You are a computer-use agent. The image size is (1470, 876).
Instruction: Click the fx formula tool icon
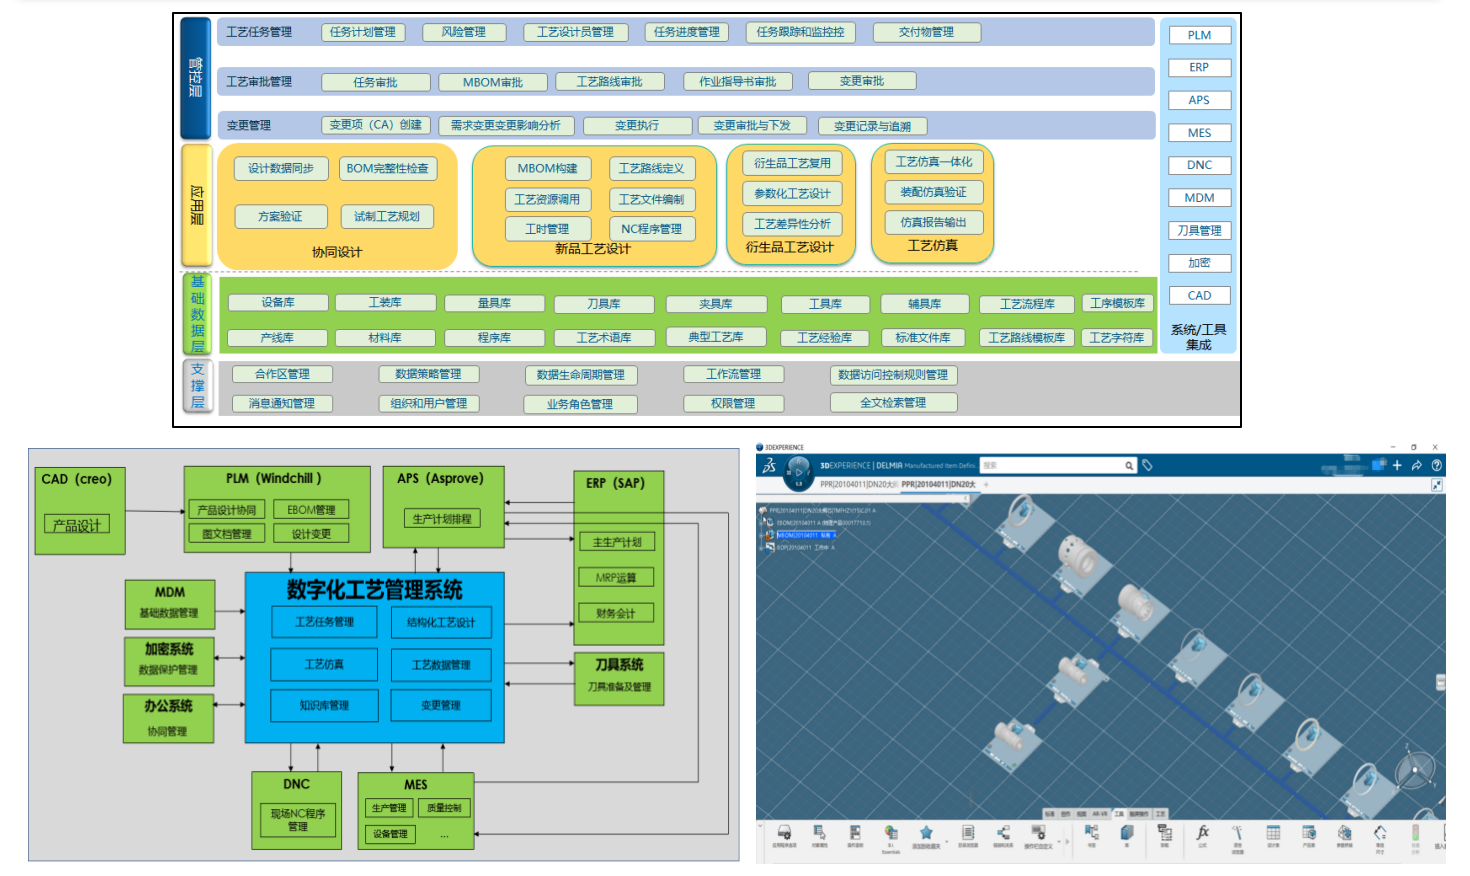1203,833
